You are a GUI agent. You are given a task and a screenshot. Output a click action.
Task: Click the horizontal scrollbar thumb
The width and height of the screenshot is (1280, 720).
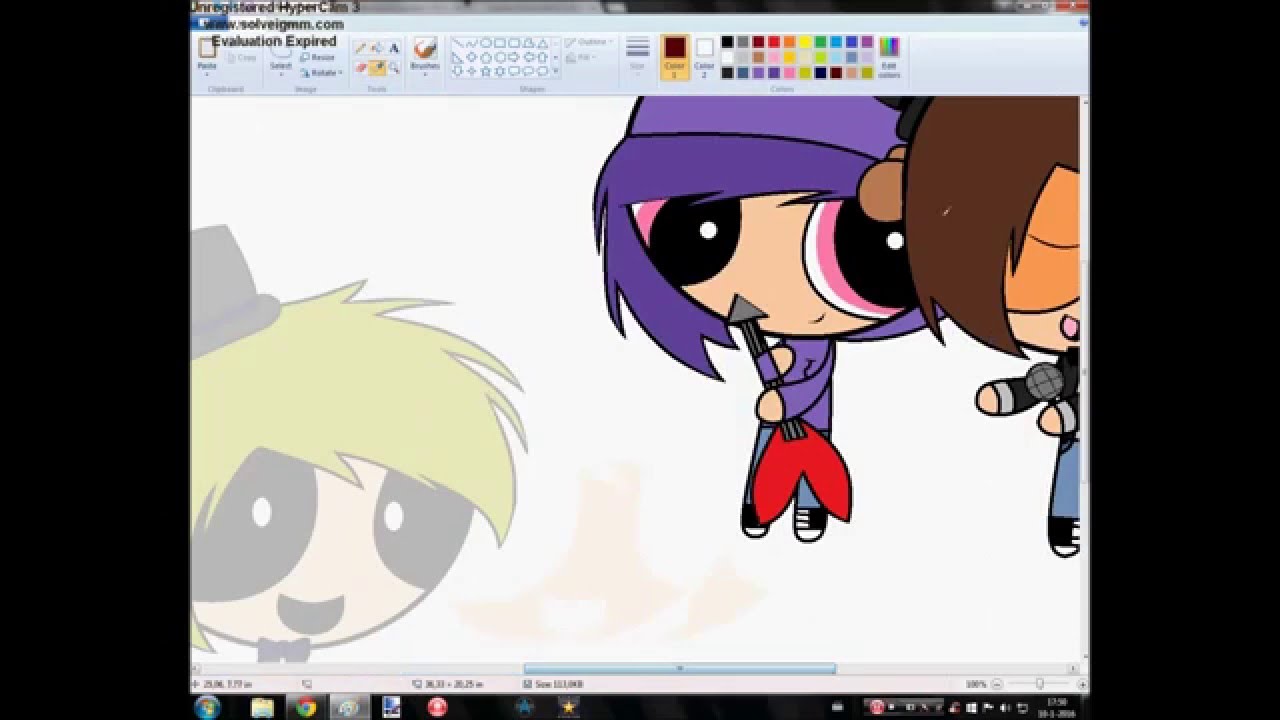(679, 669)
